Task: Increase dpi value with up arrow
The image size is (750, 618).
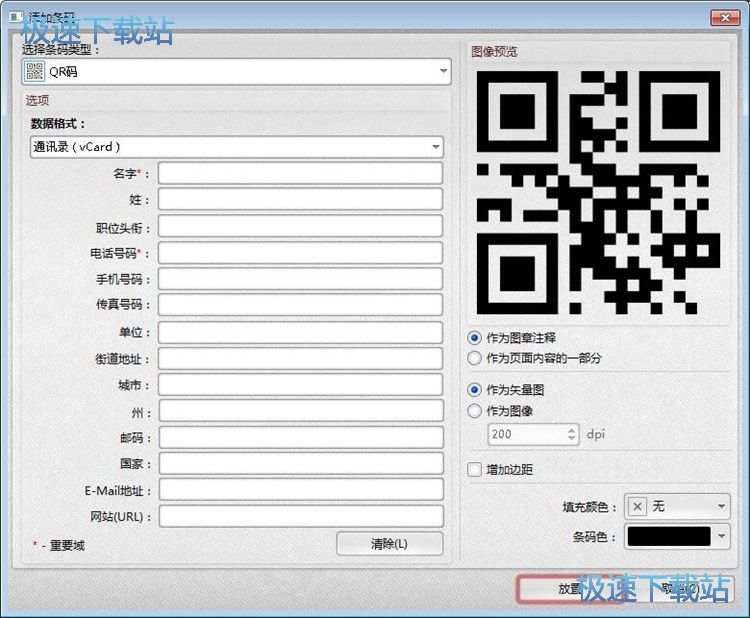Action: coord(571,430)
